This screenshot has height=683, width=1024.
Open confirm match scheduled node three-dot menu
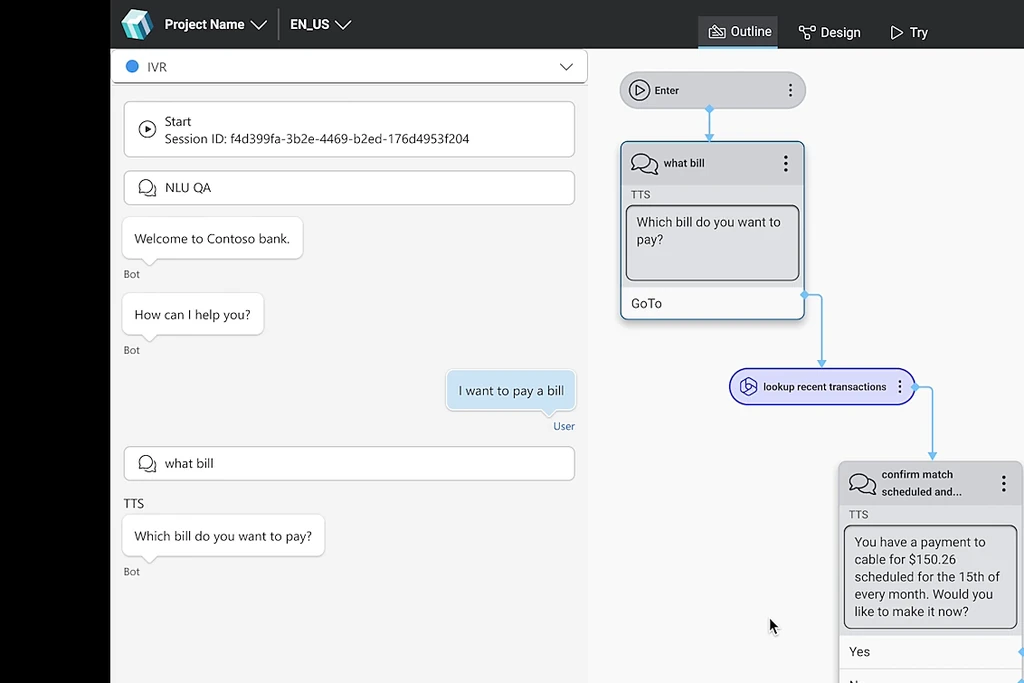tap(1004, 483)
